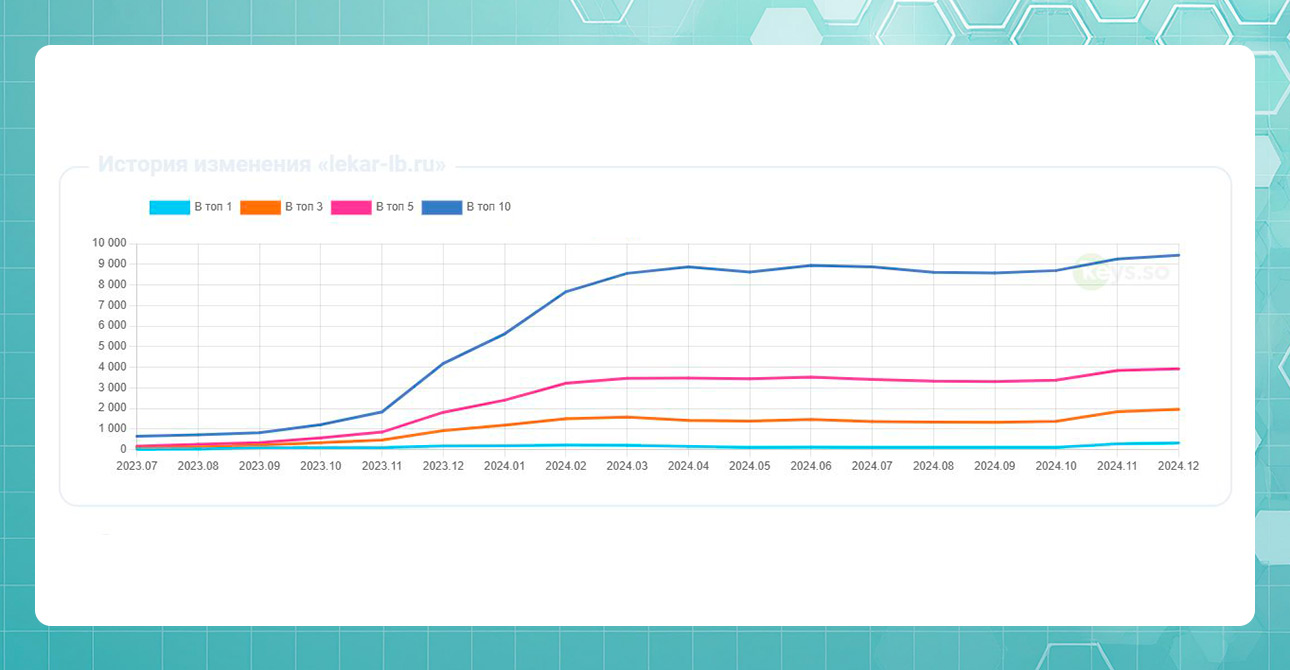Click the pink line point at 2024.11
This screenshot has height=670, width=1290.
[x=1118, y=371]
